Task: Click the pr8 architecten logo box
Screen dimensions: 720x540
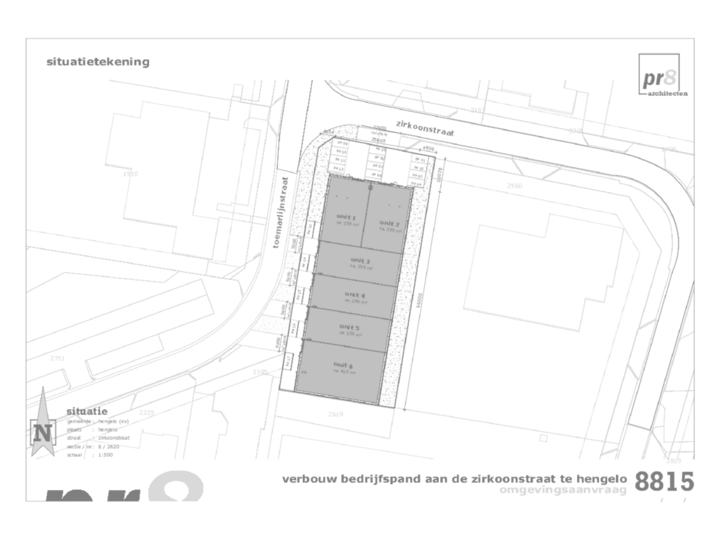Action: [x=662, y=76]
